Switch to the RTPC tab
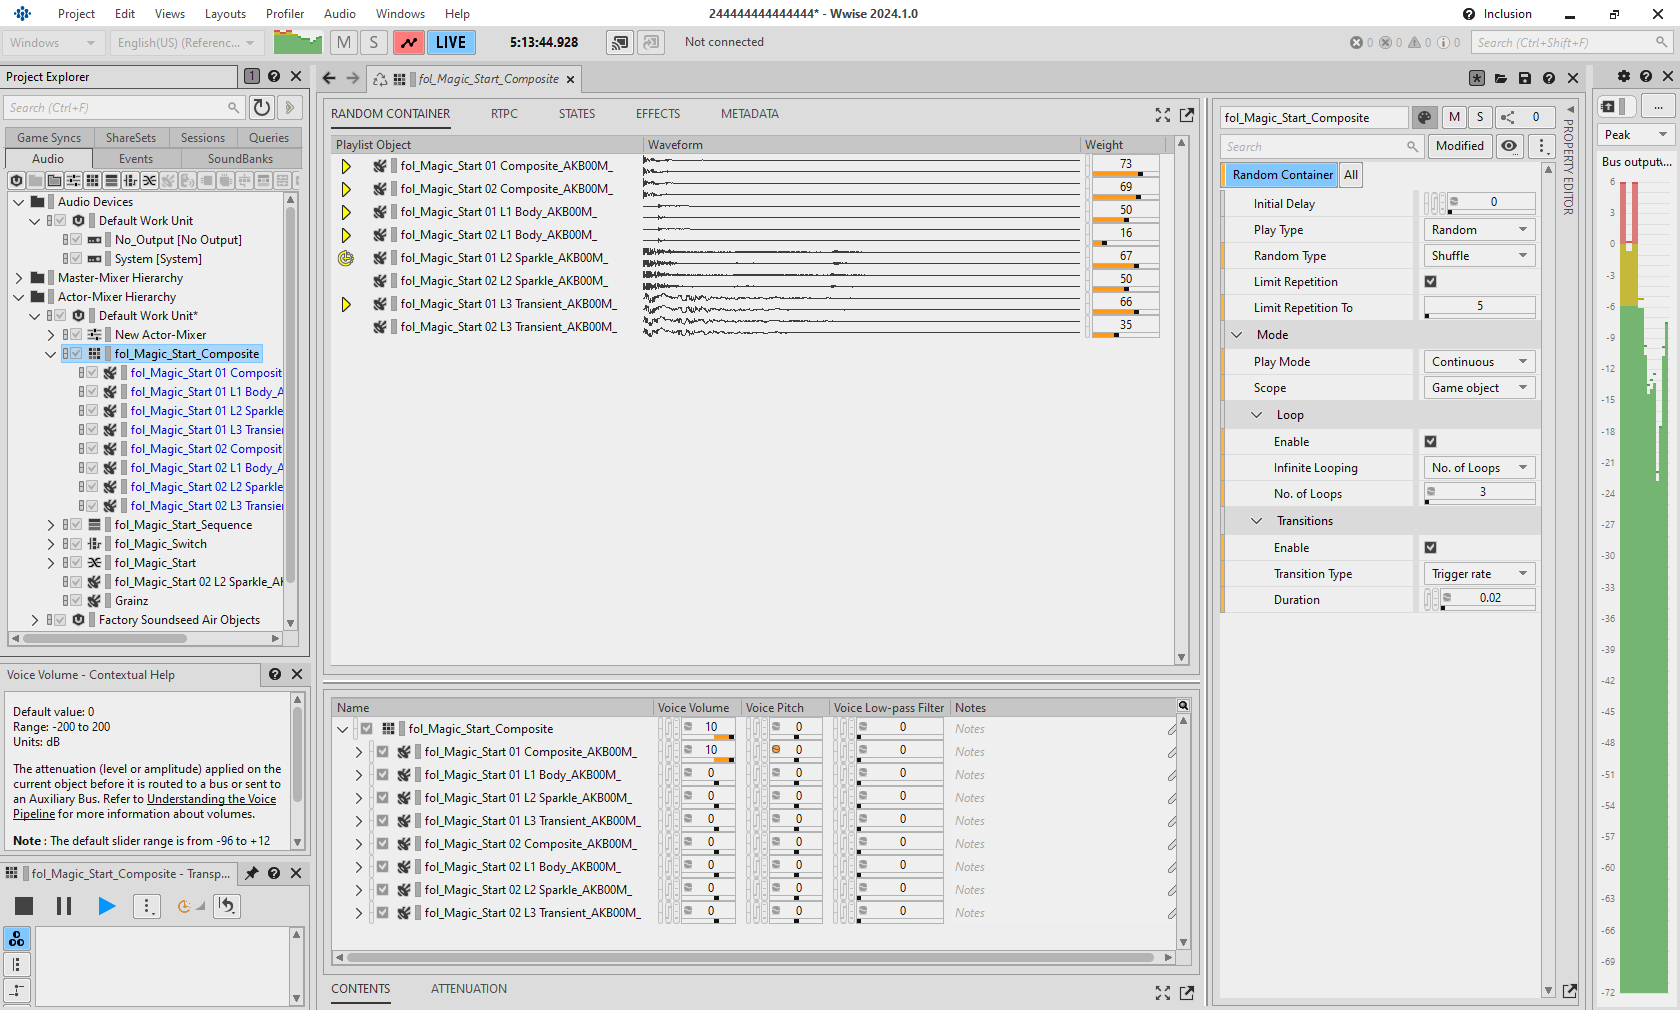The width and height of the screenshot is (1680, 1010). point(504,114)
